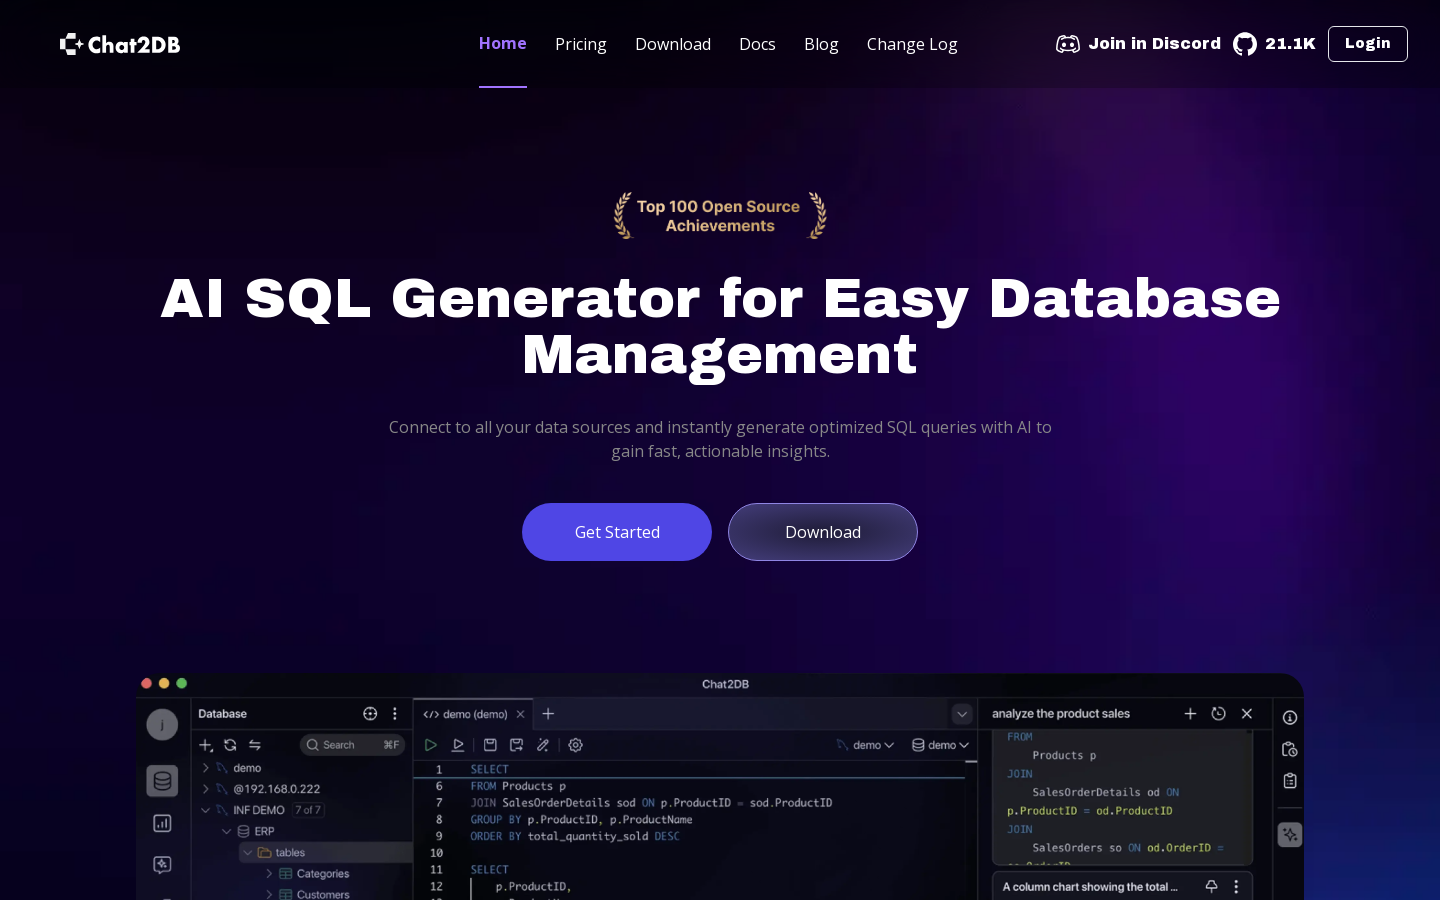The image size is (1440, 900).
Task: Open the AI chat icon in left sidebar
Action: [162, 865]
